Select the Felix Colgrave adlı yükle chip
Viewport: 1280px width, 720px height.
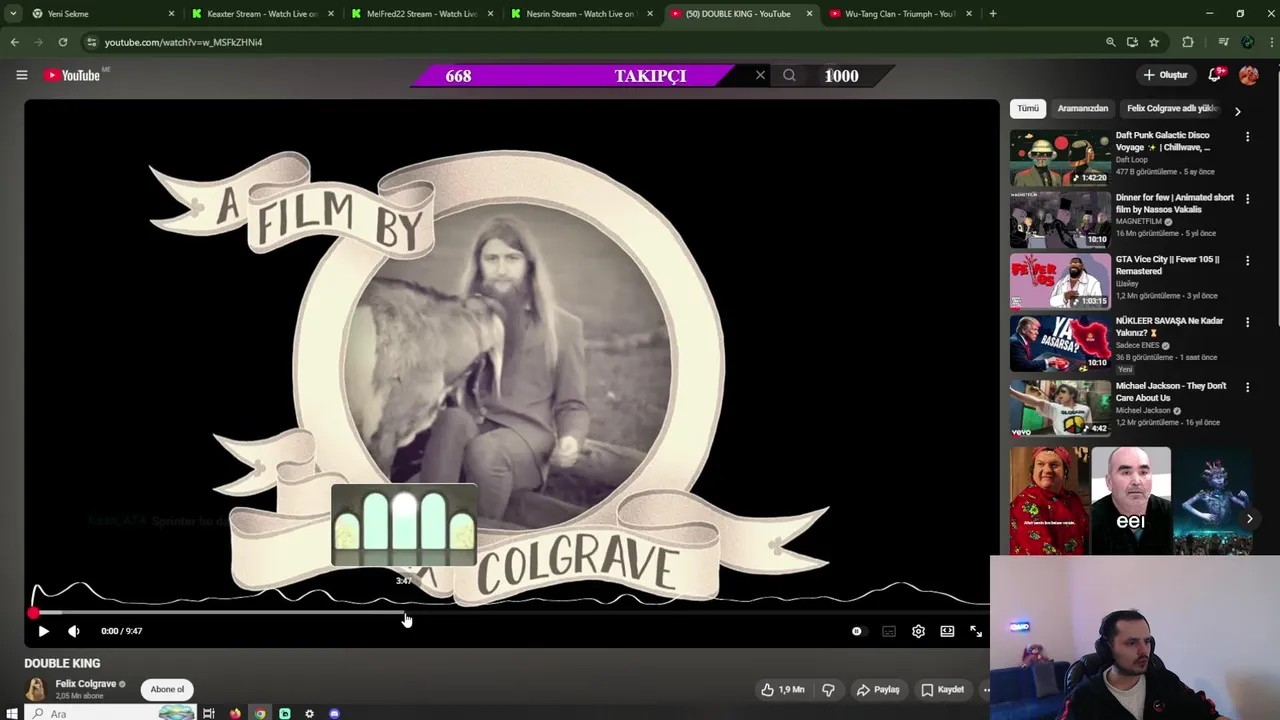coord(1172,108)
